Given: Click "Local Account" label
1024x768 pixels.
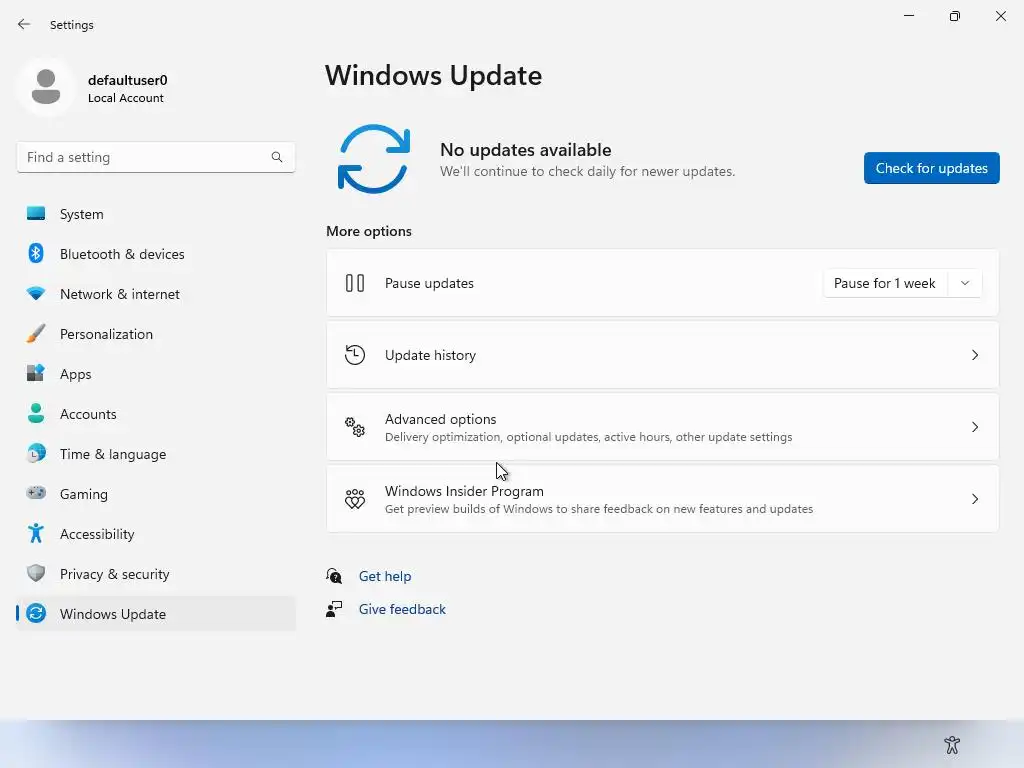Looking at the screenshot, I should [x=125, y=98].
